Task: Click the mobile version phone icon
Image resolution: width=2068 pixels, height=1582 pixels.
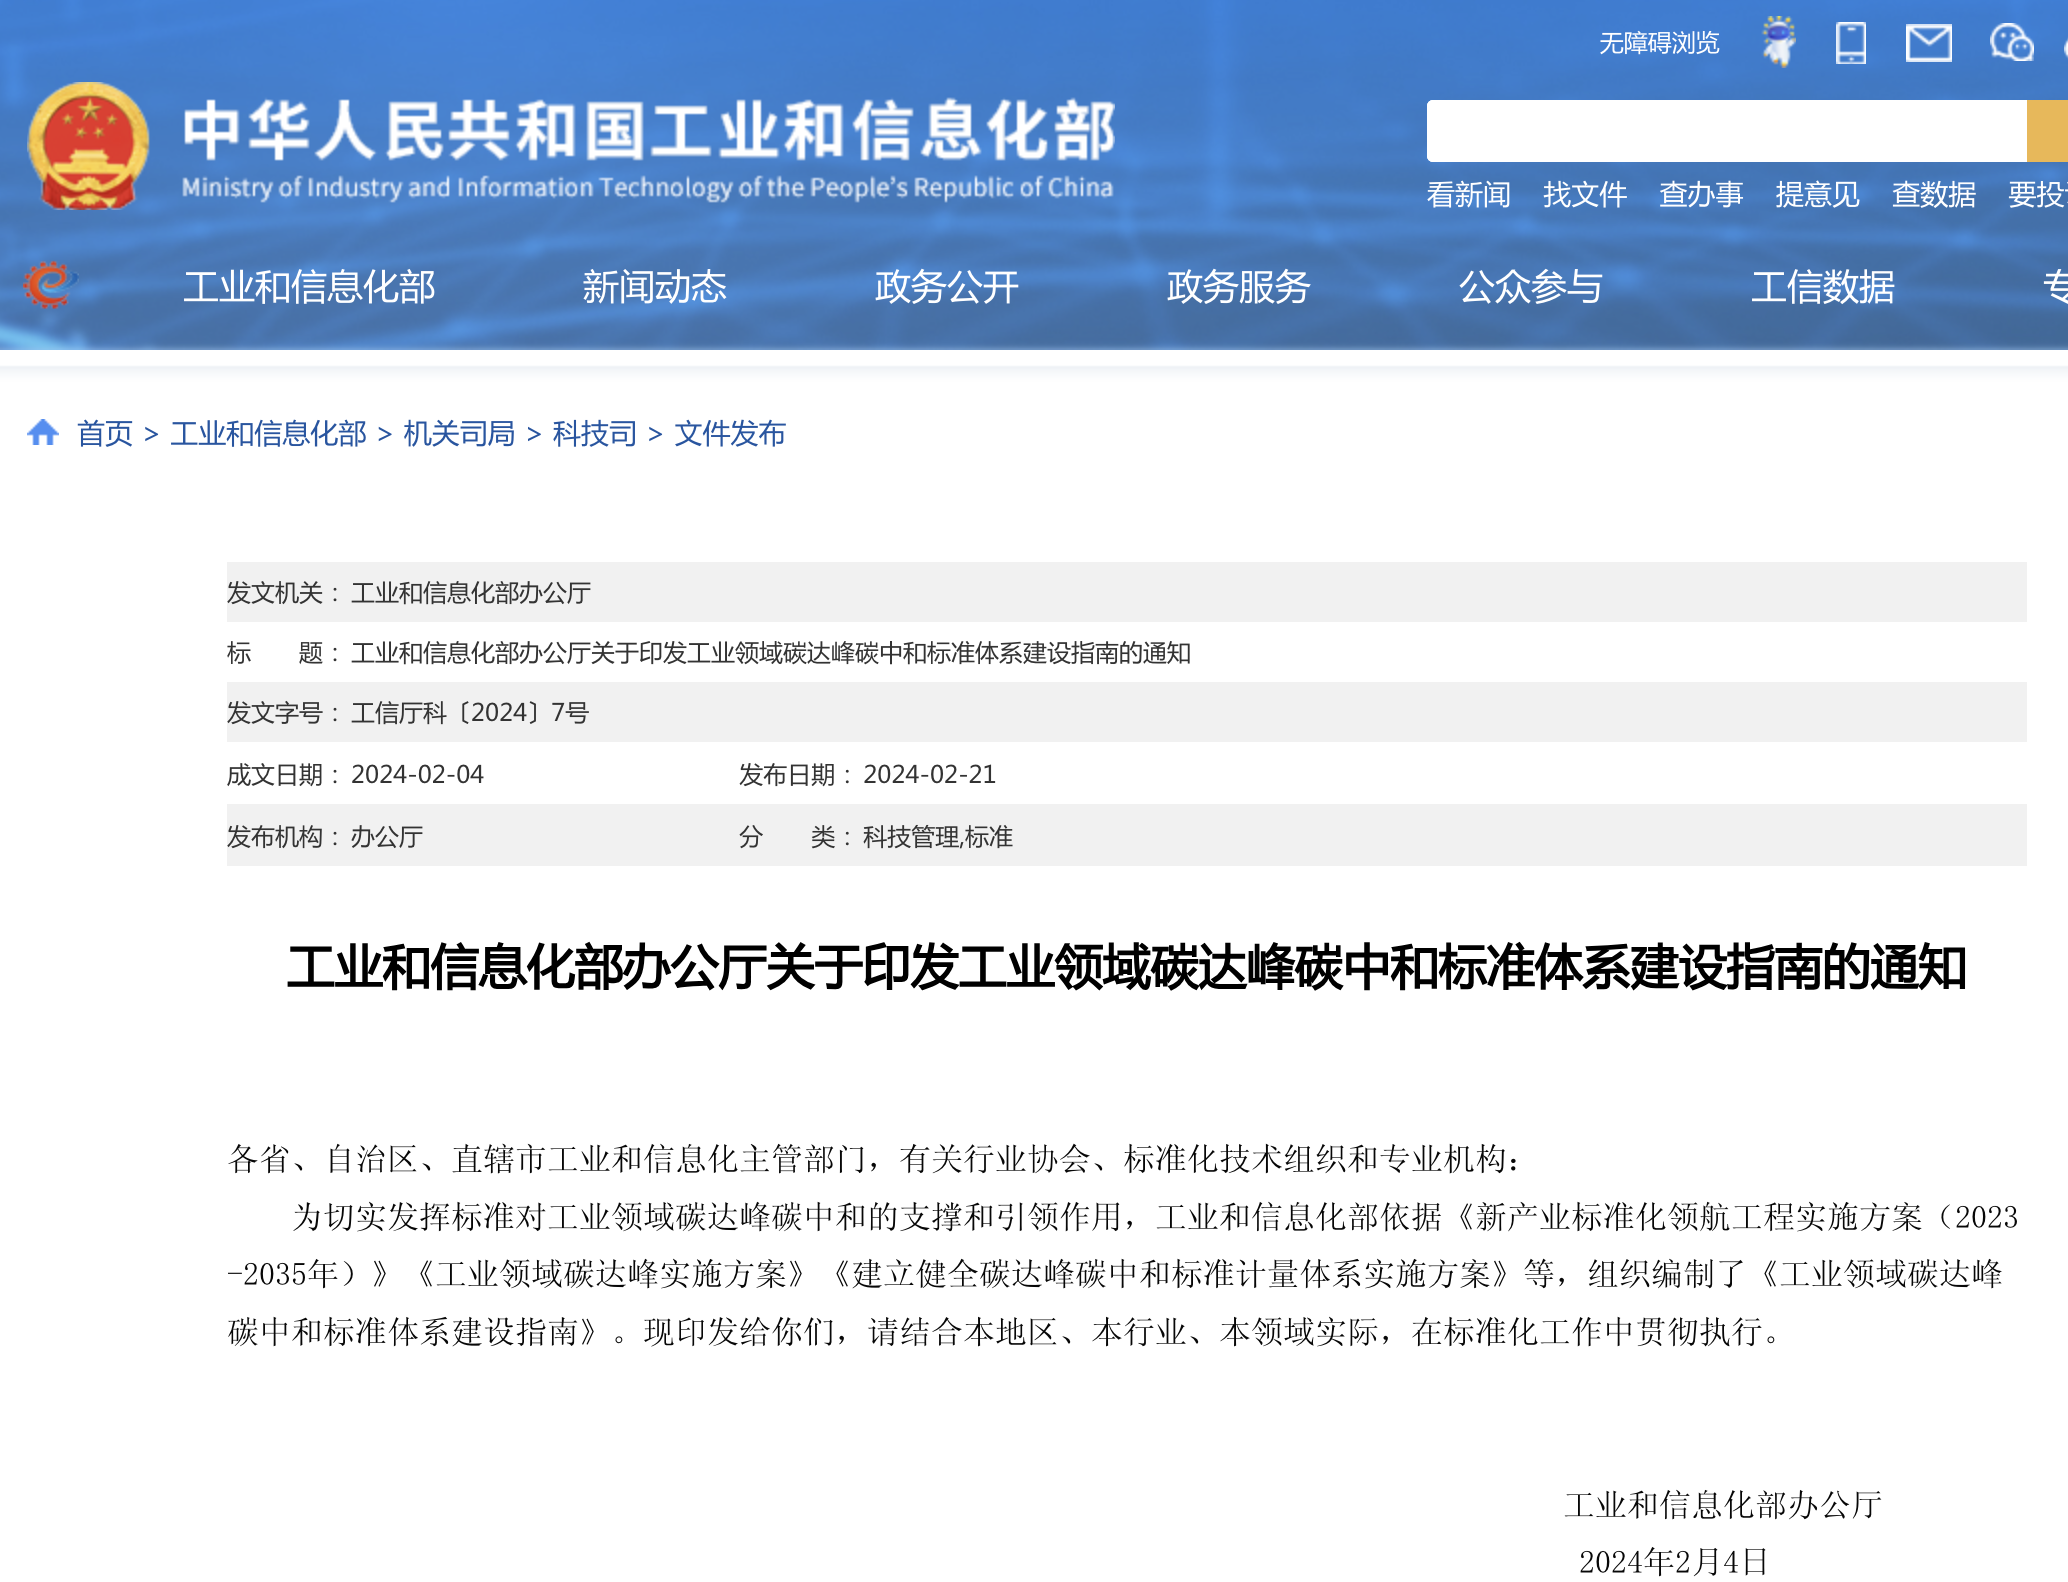Action: click(x=1852, y=42)
